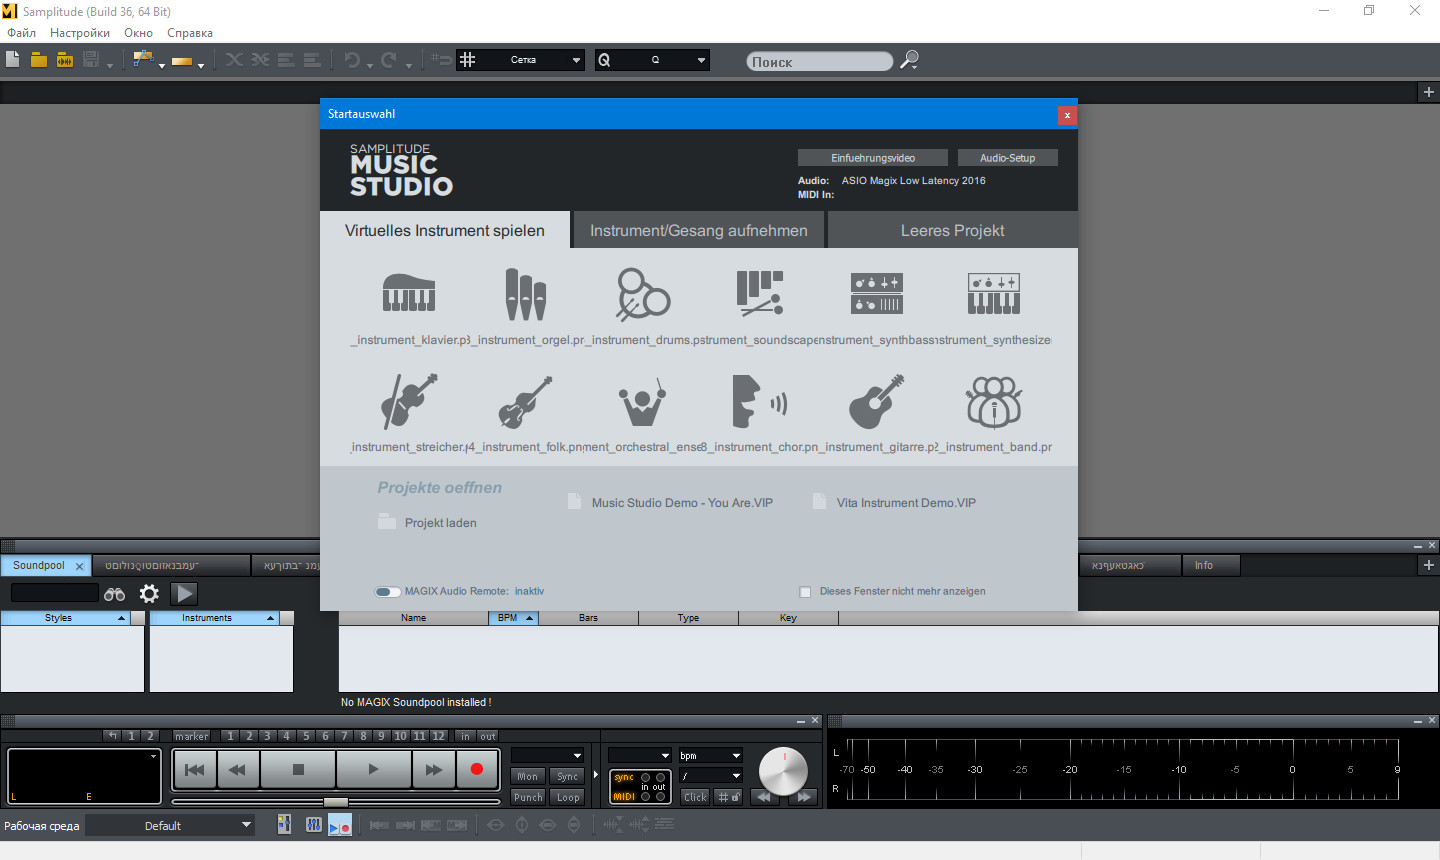1440x860 pixels.
Task: Open the Настройки menu
Action: coord(80,33)
